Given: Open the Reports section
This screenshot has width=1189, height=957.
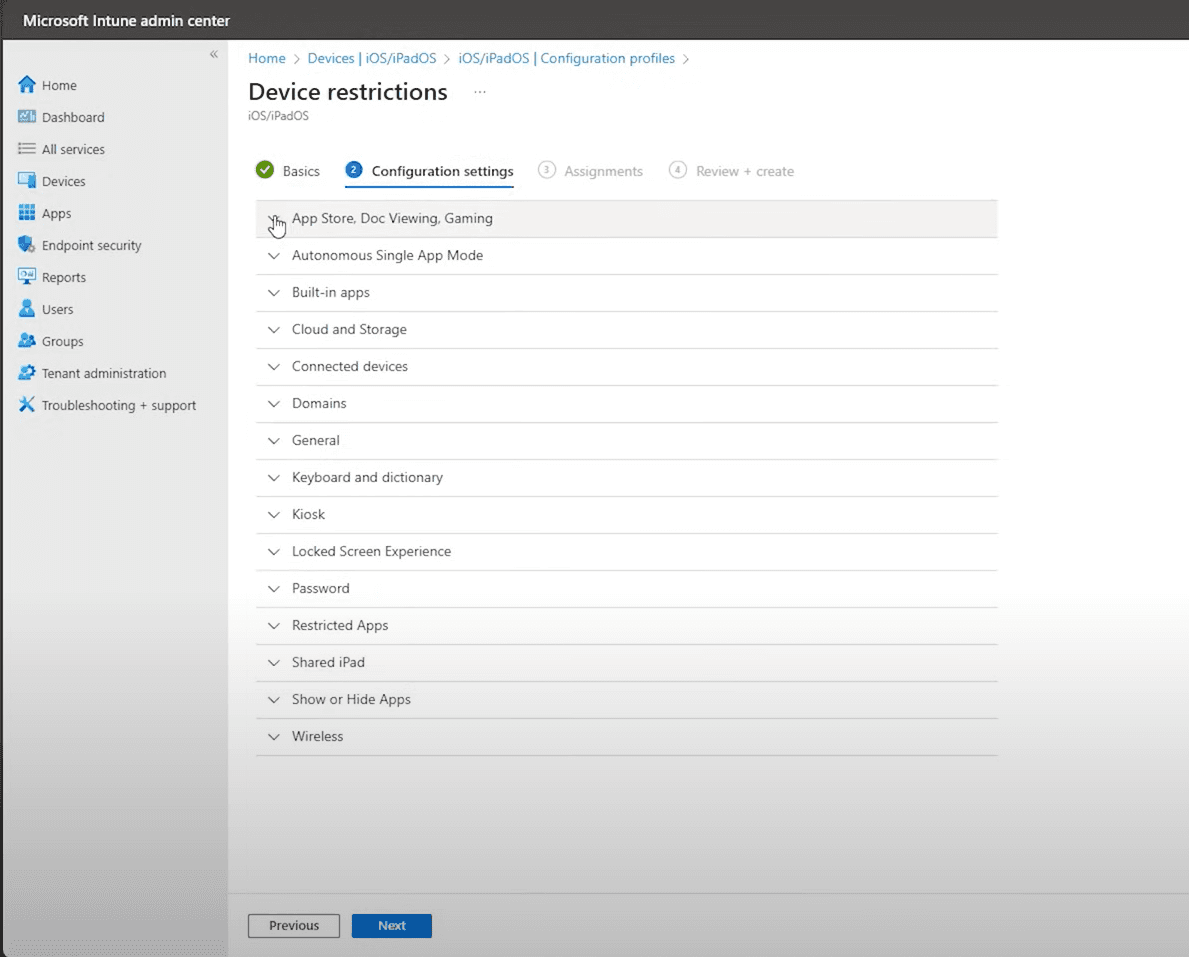Looking at the screenshot, I should 62,277.
